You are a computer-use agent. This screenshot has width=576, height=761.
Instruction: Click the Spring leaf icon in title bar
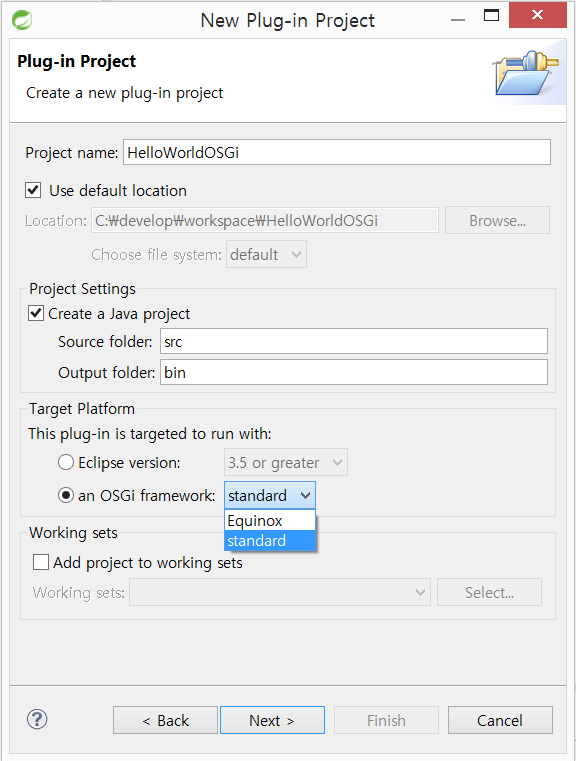tap(22, 20)
